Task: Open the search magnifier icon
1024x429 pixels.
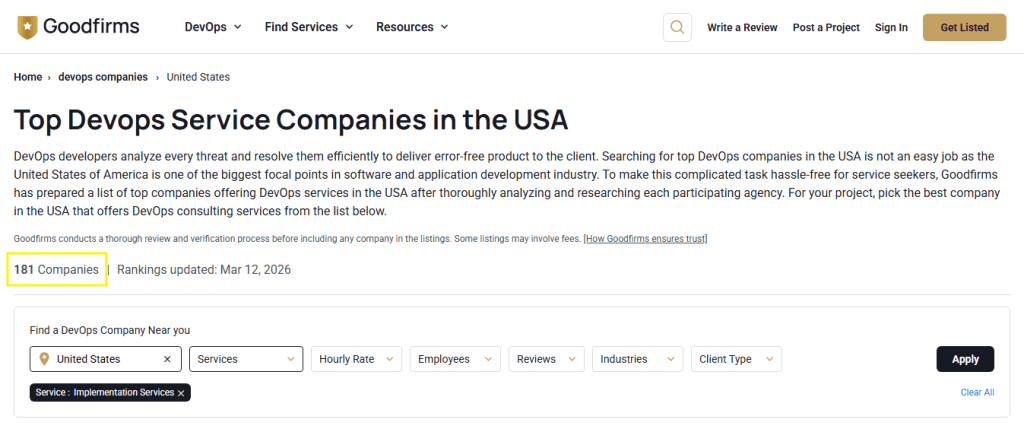Action: (677, 27)
